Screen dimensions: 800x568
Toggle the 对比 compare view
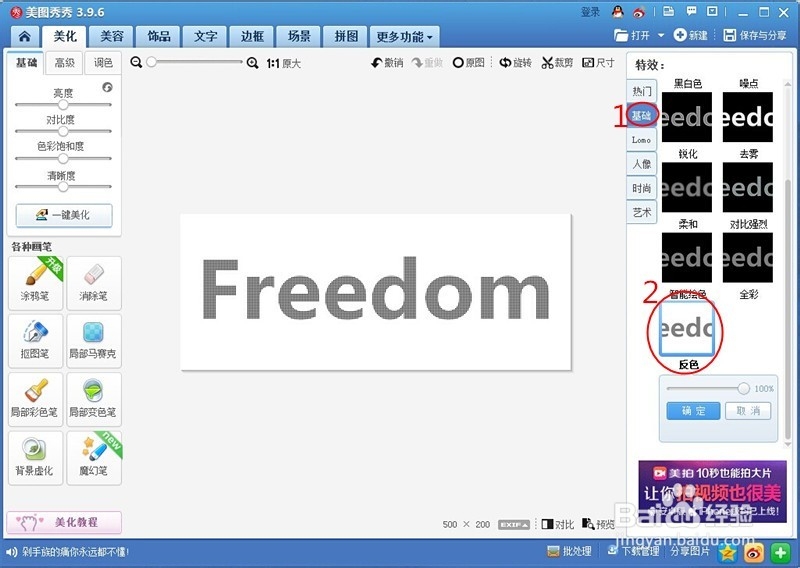click(x=558, y=524)
